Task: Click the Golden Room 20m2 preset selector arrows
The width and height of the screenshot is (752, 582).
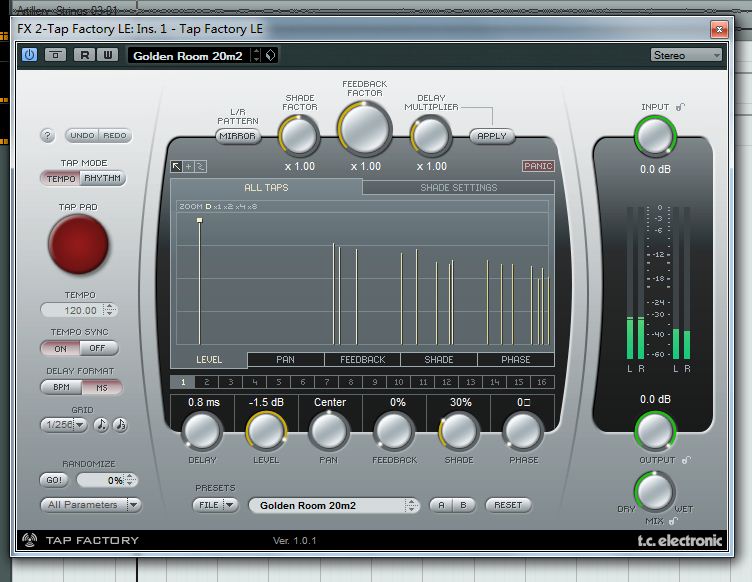Action: 411,505
